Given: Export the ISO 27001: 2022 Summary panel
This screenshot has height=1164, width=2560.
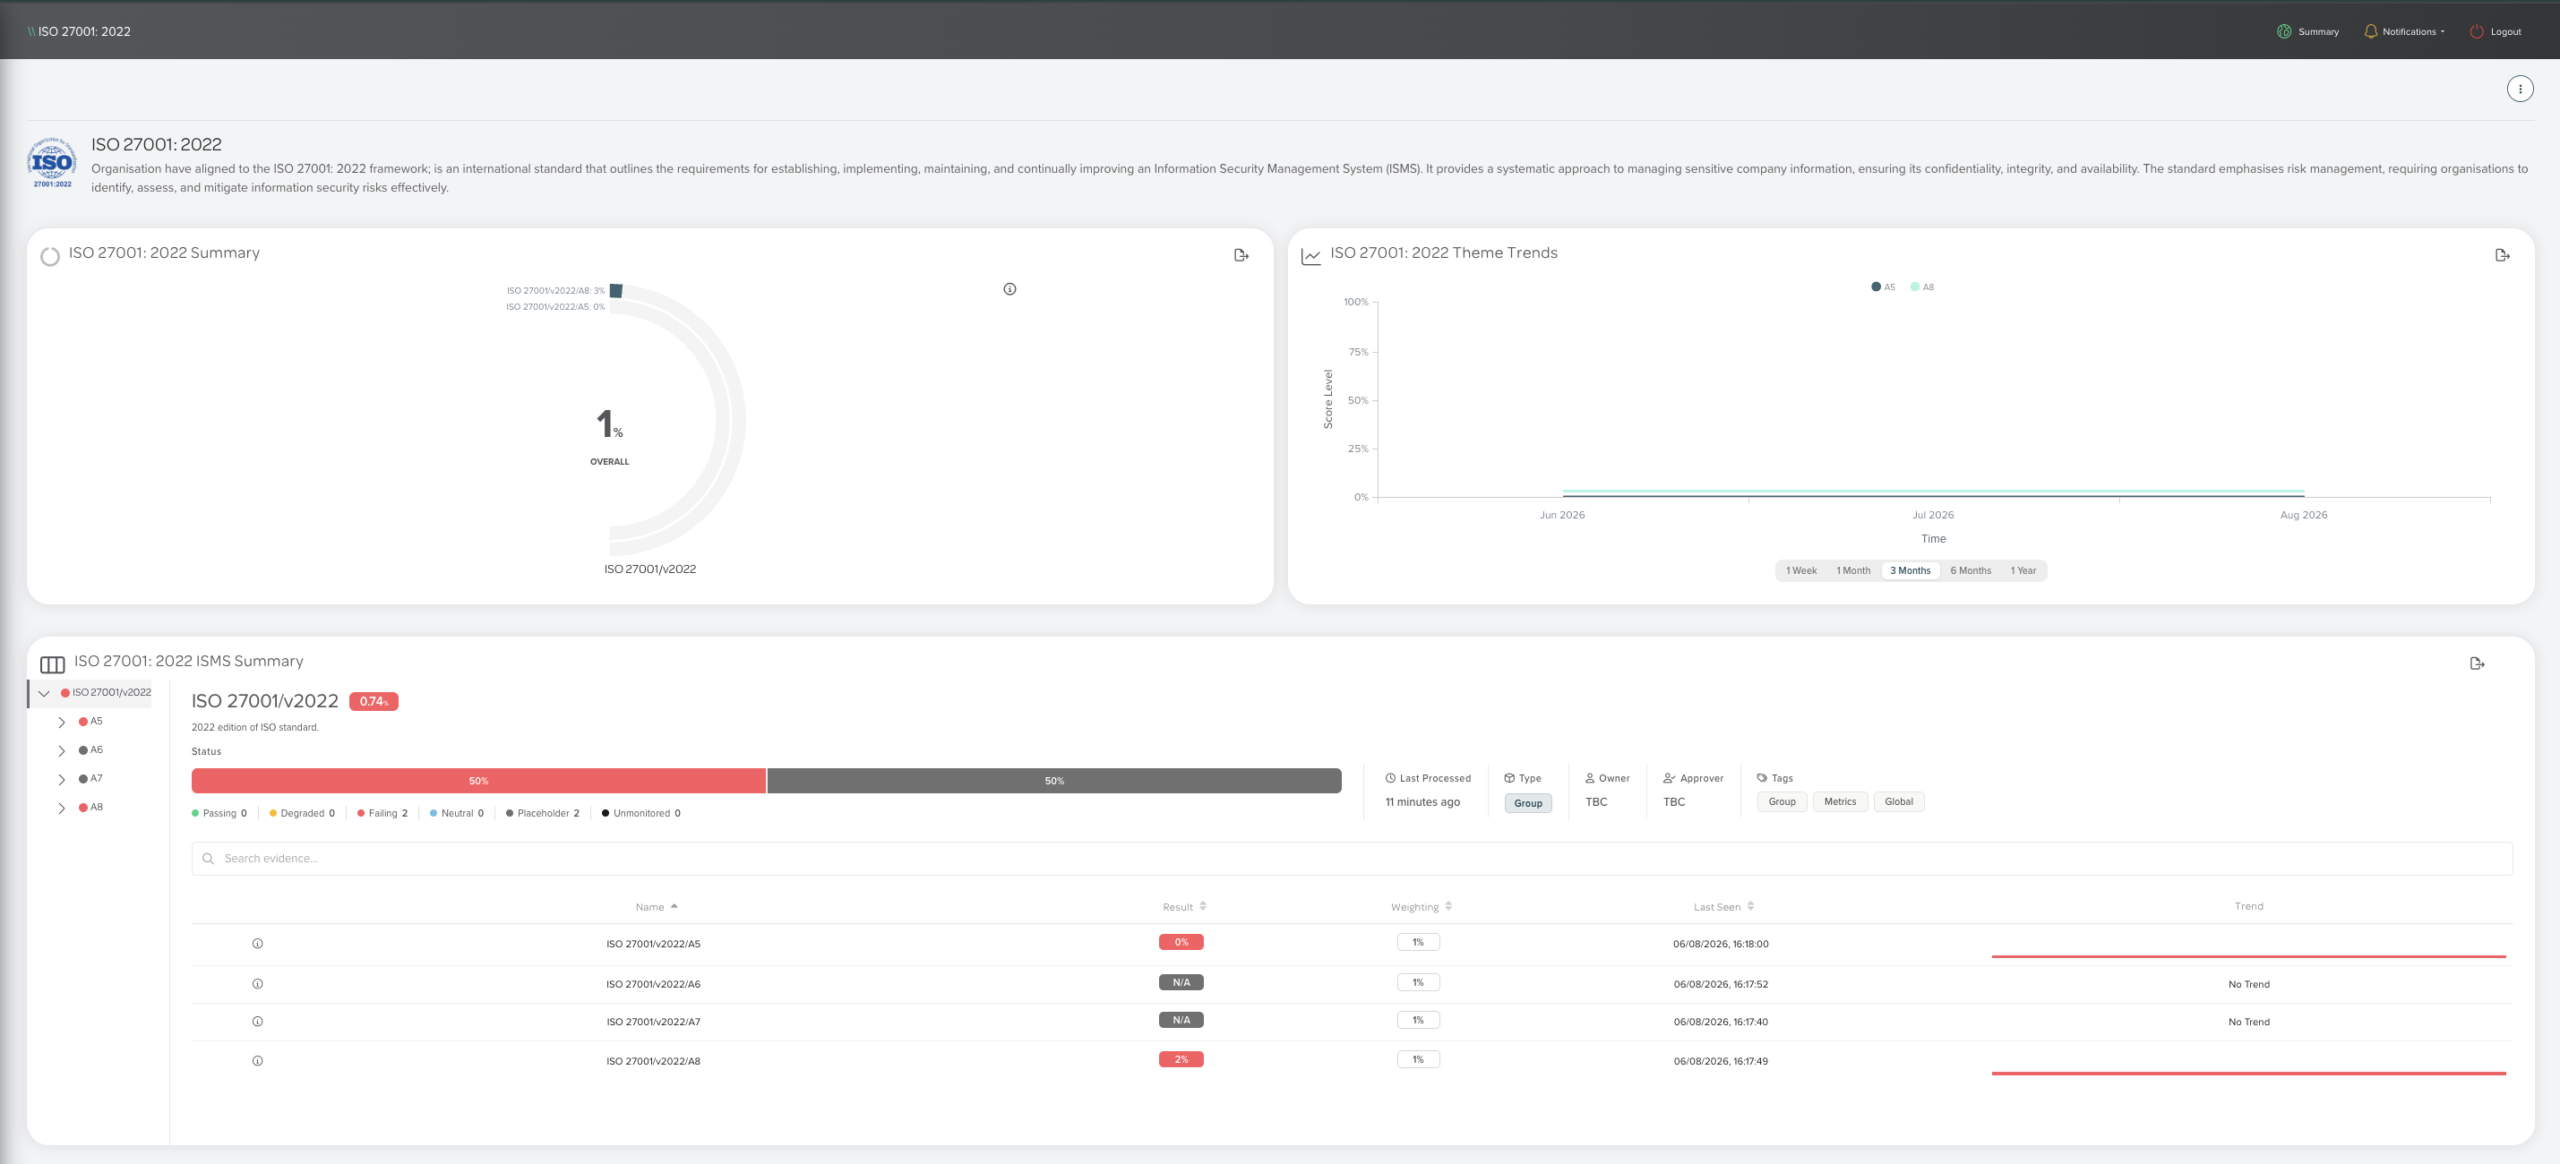Looking at the screenshot, I should pyautogui.click(x=1241, y=255).
